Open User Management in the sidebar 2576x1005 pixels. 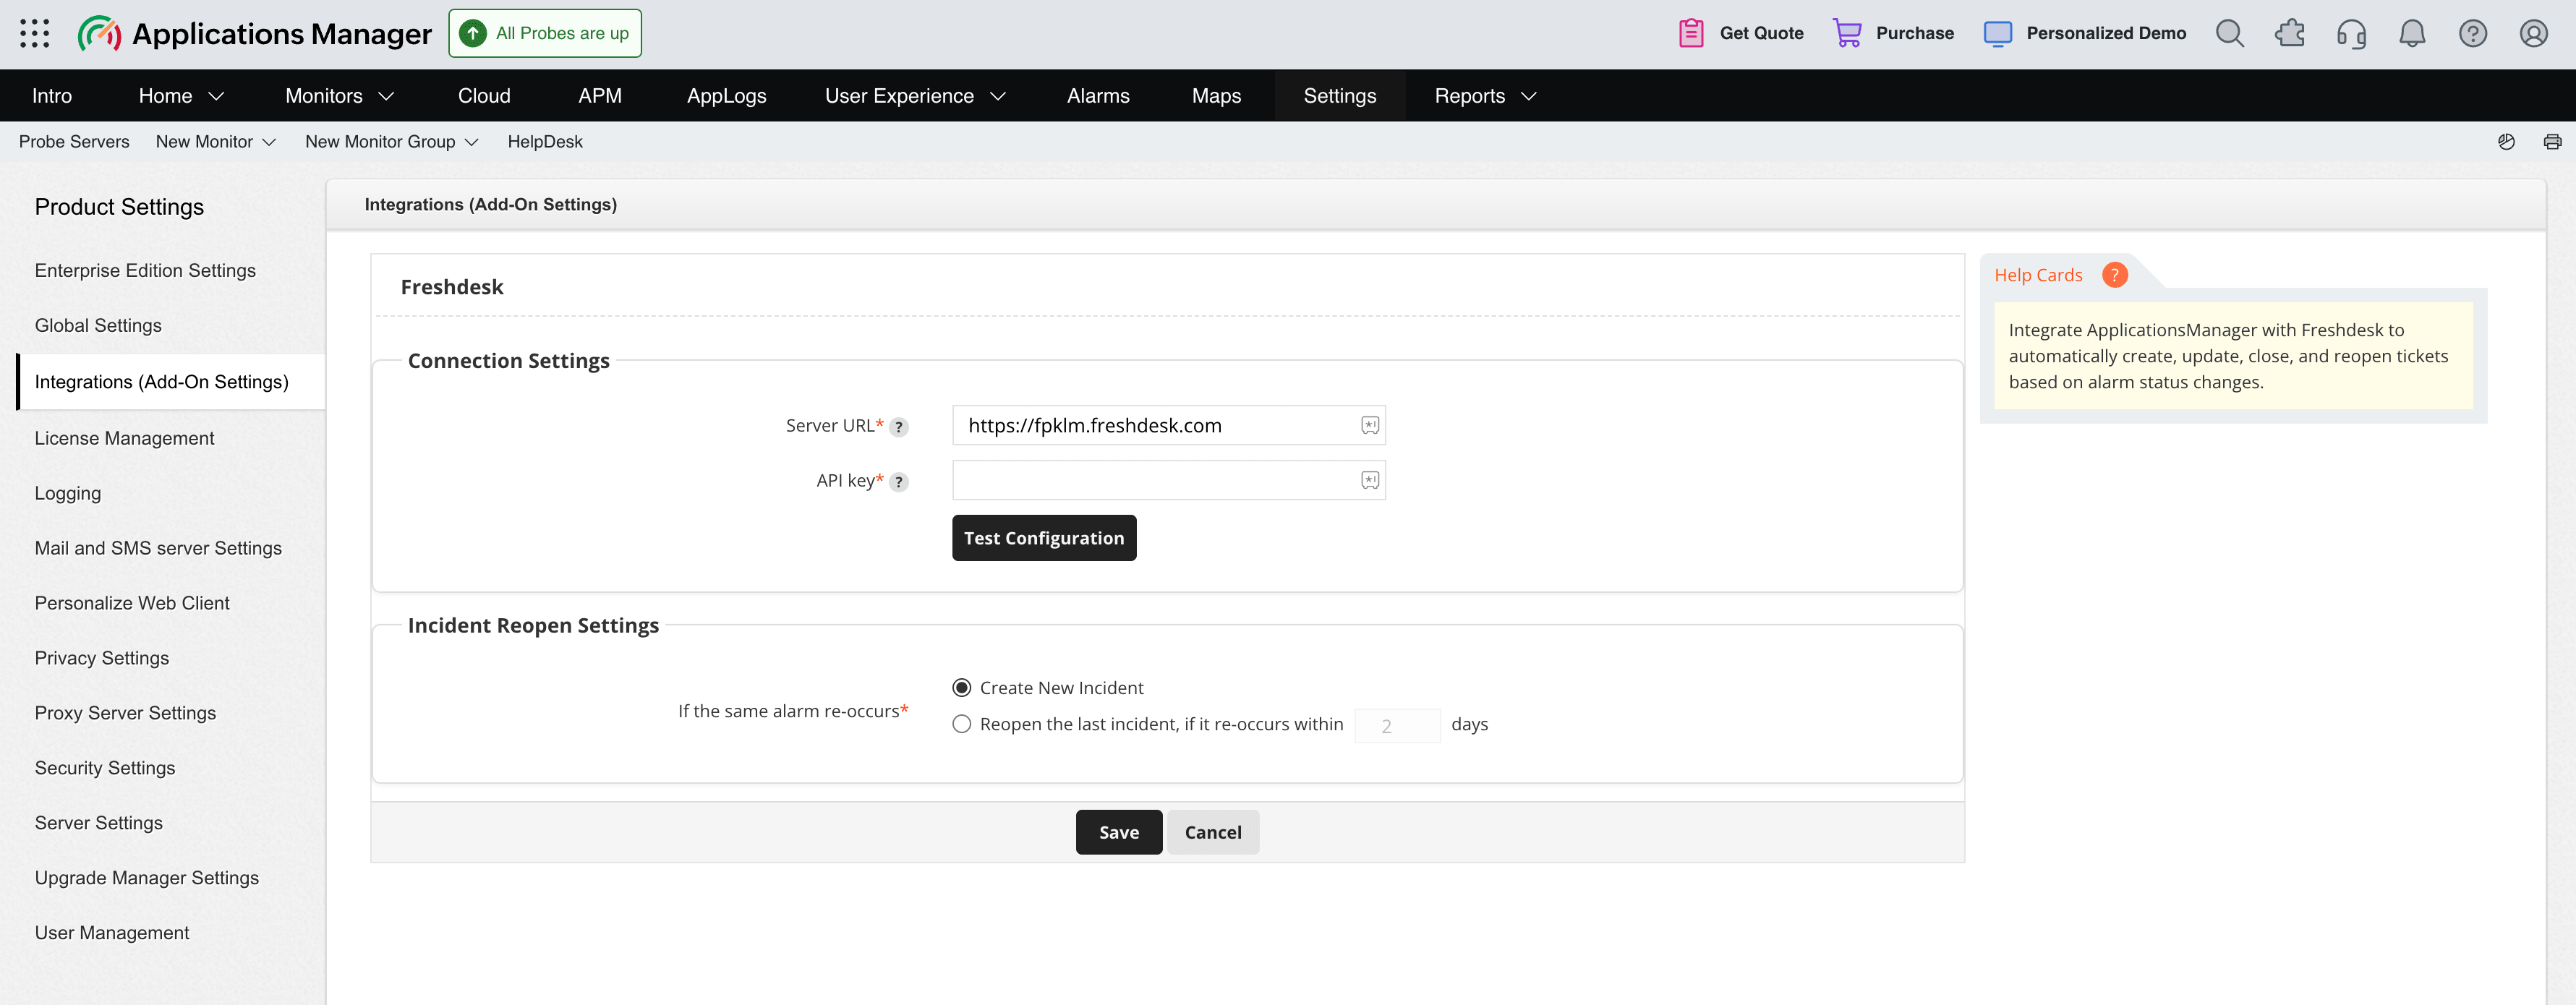(112, 933)
